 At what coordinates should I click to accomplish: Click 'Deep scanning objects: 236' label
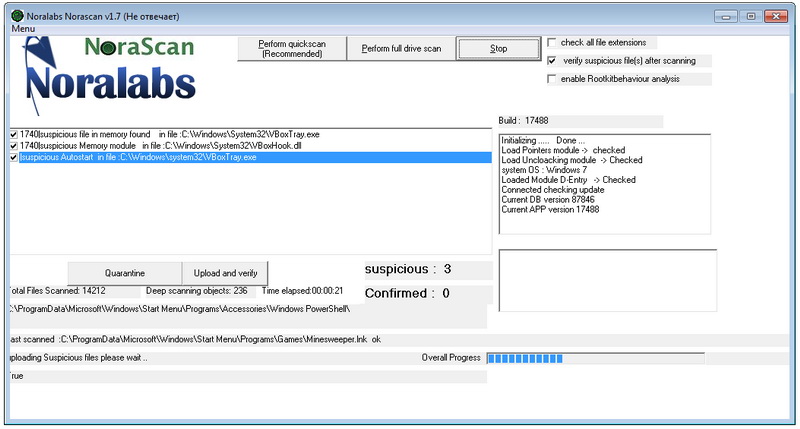tap(196, 291)
